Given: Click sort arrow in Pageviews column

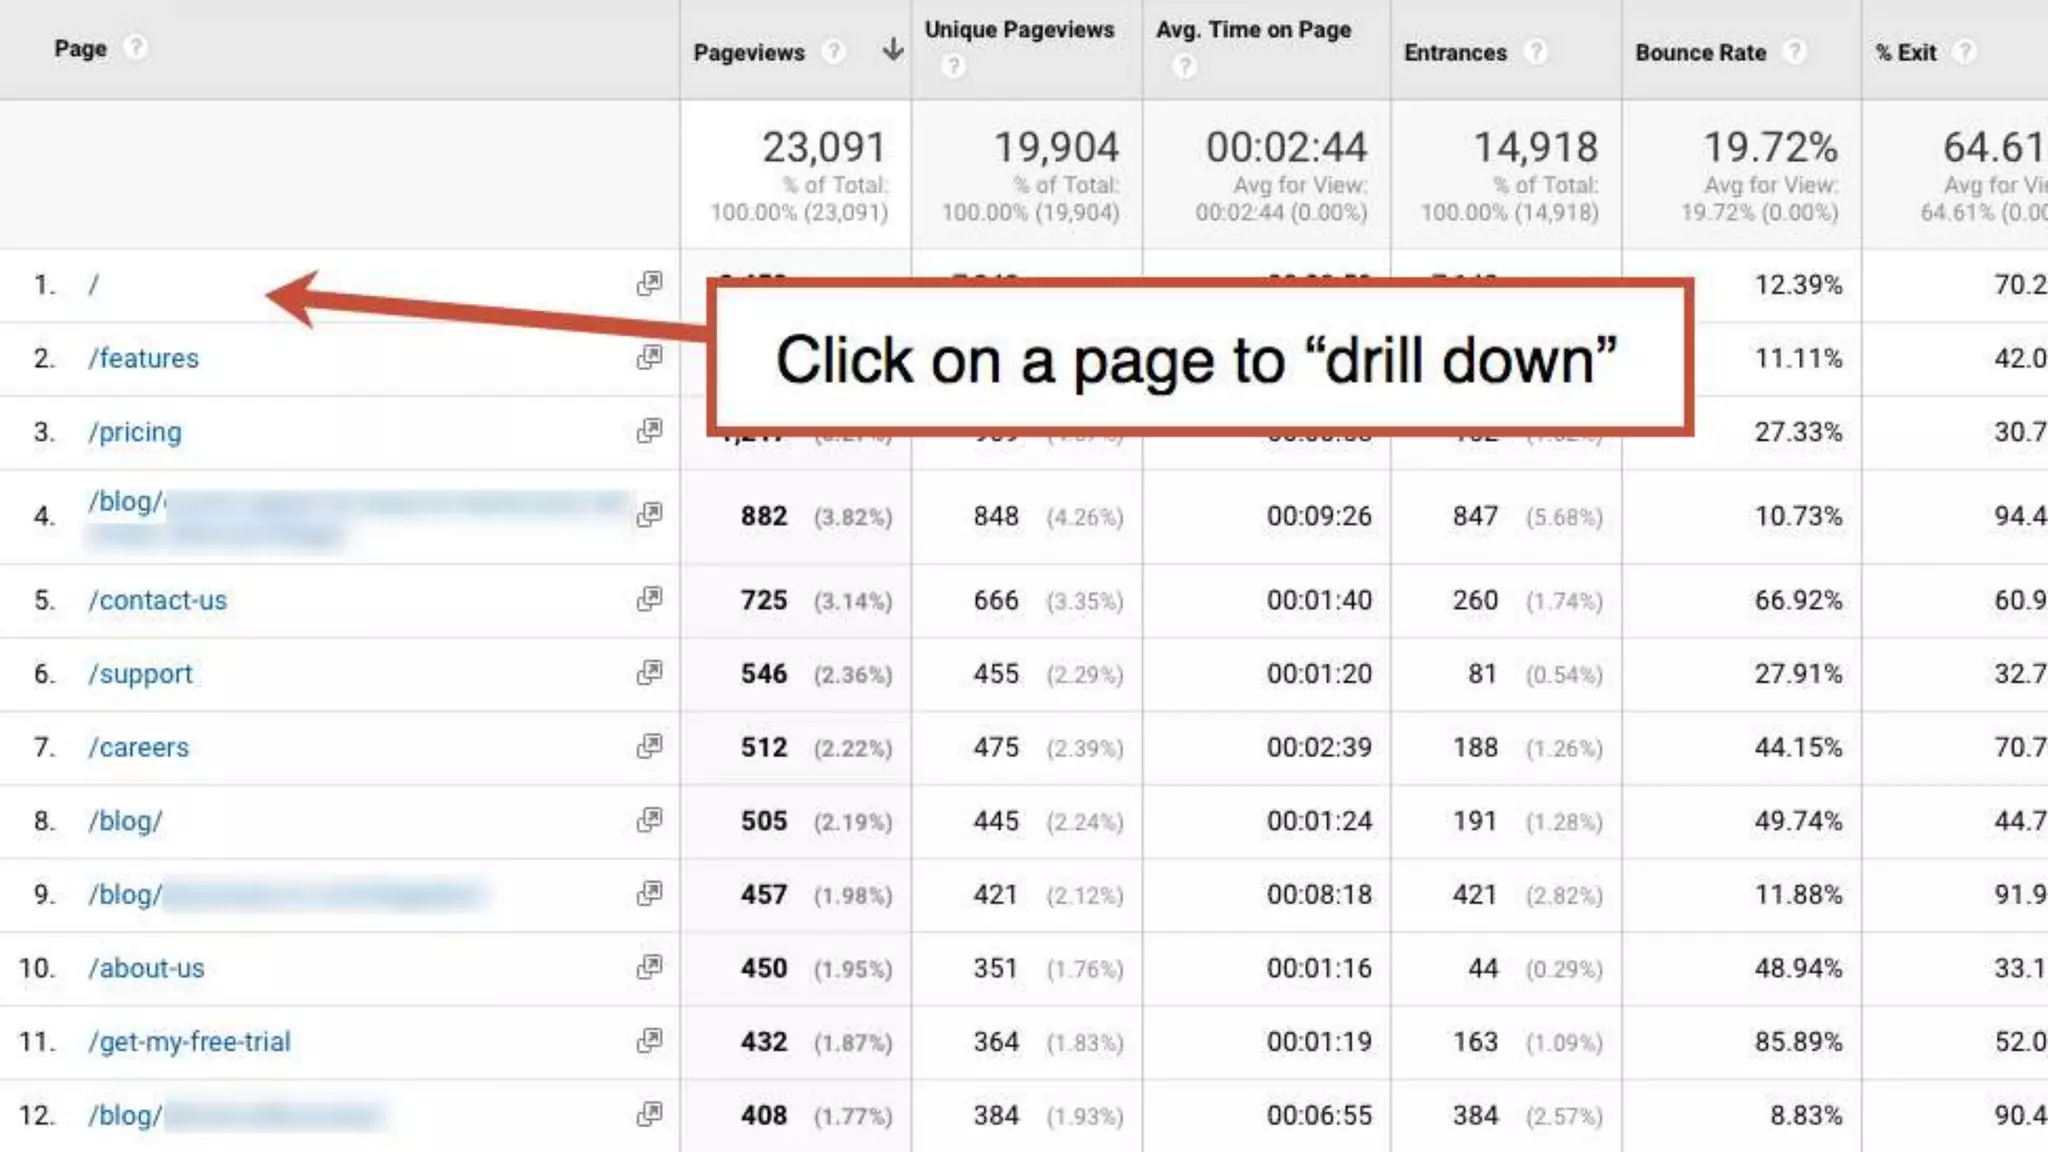Looking at the screenshot, I should [893, 50].
